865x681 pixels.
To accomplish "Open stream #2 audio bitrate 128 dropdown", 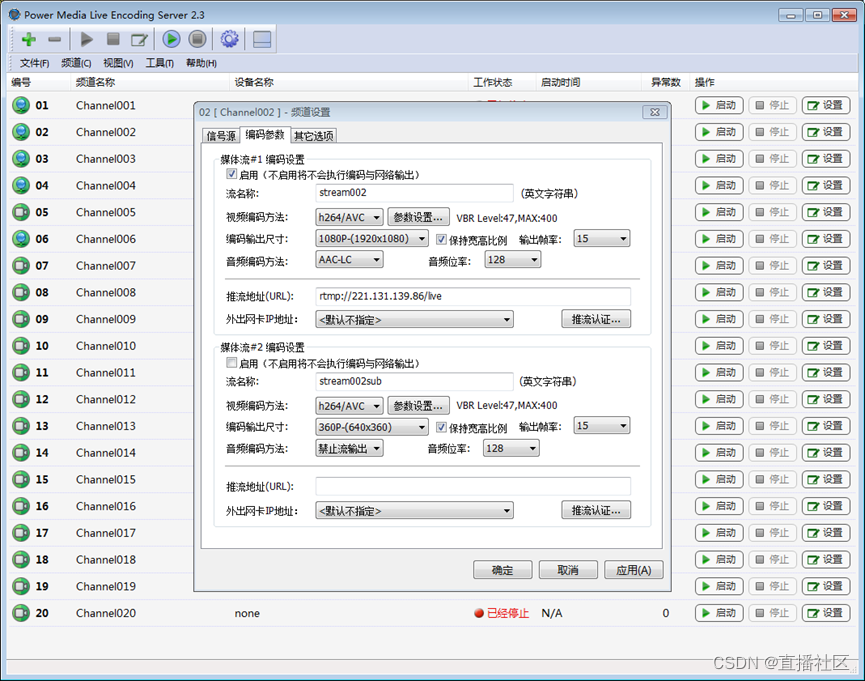I will [511, 448].
